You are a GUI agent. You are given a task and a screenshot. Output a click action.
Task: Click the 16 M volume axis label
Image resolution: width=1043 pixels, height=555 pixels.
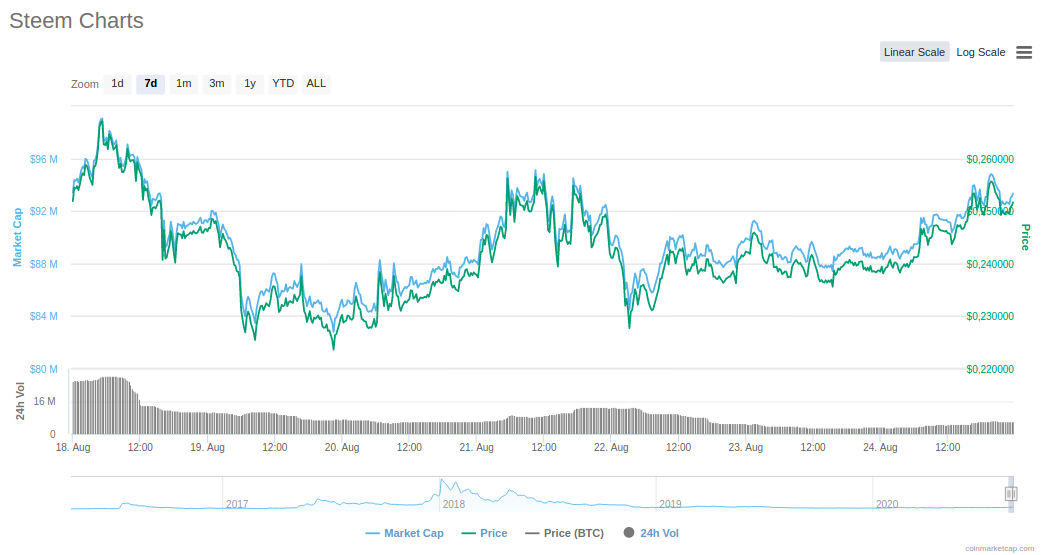tap(45, 401)
